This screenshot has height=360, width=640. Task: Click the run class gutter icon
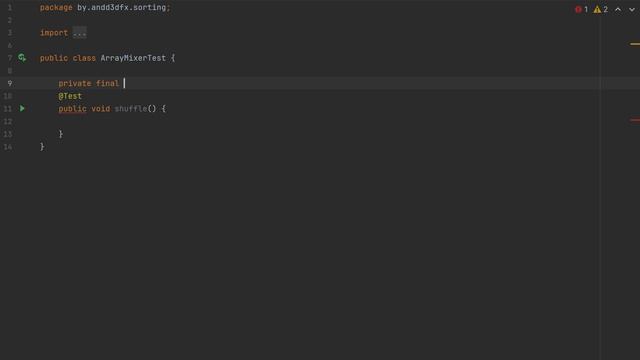[22, 58]
